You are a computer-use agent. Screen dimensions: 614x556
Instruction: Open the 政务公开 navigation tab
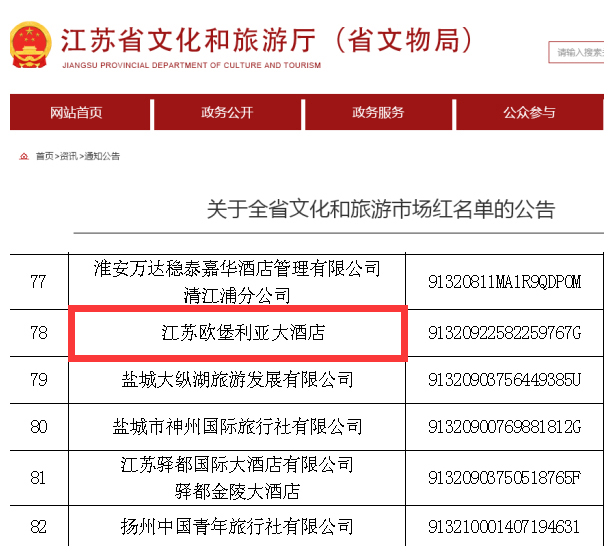[x=227, y=113]
